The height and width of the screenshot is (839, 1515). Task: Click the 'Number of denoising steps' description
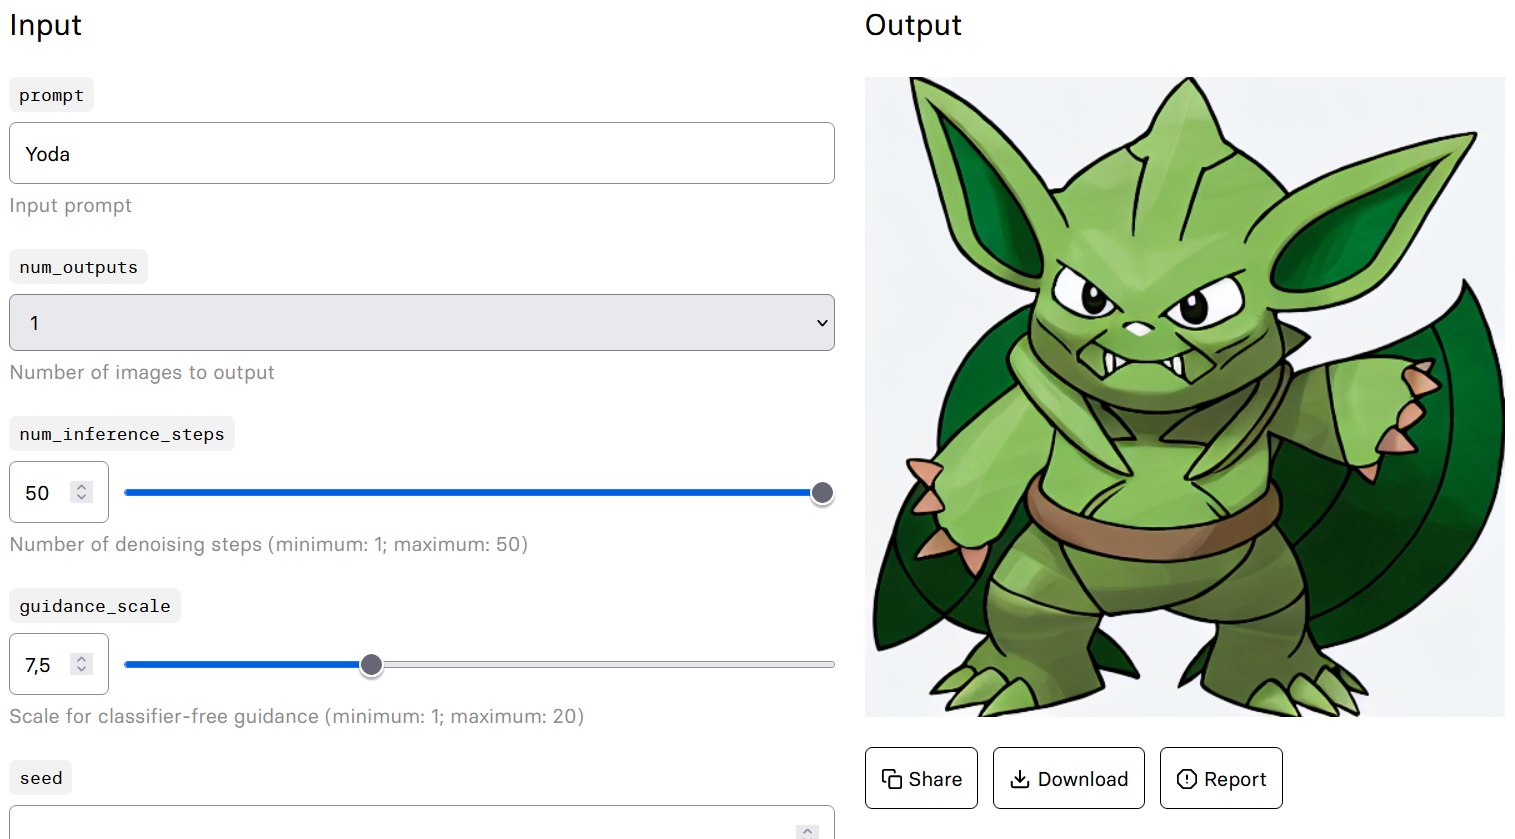coord(269,544)
